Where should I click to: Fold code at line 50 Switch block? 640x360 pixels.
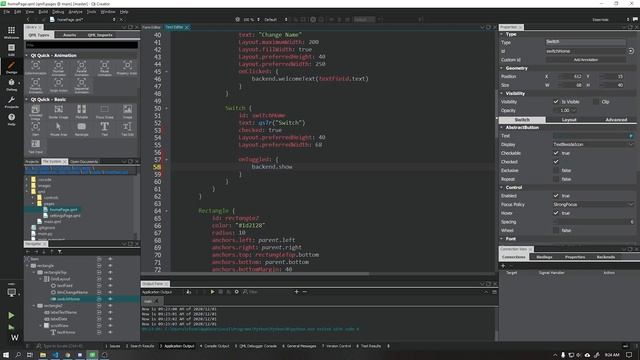(167, 108)
